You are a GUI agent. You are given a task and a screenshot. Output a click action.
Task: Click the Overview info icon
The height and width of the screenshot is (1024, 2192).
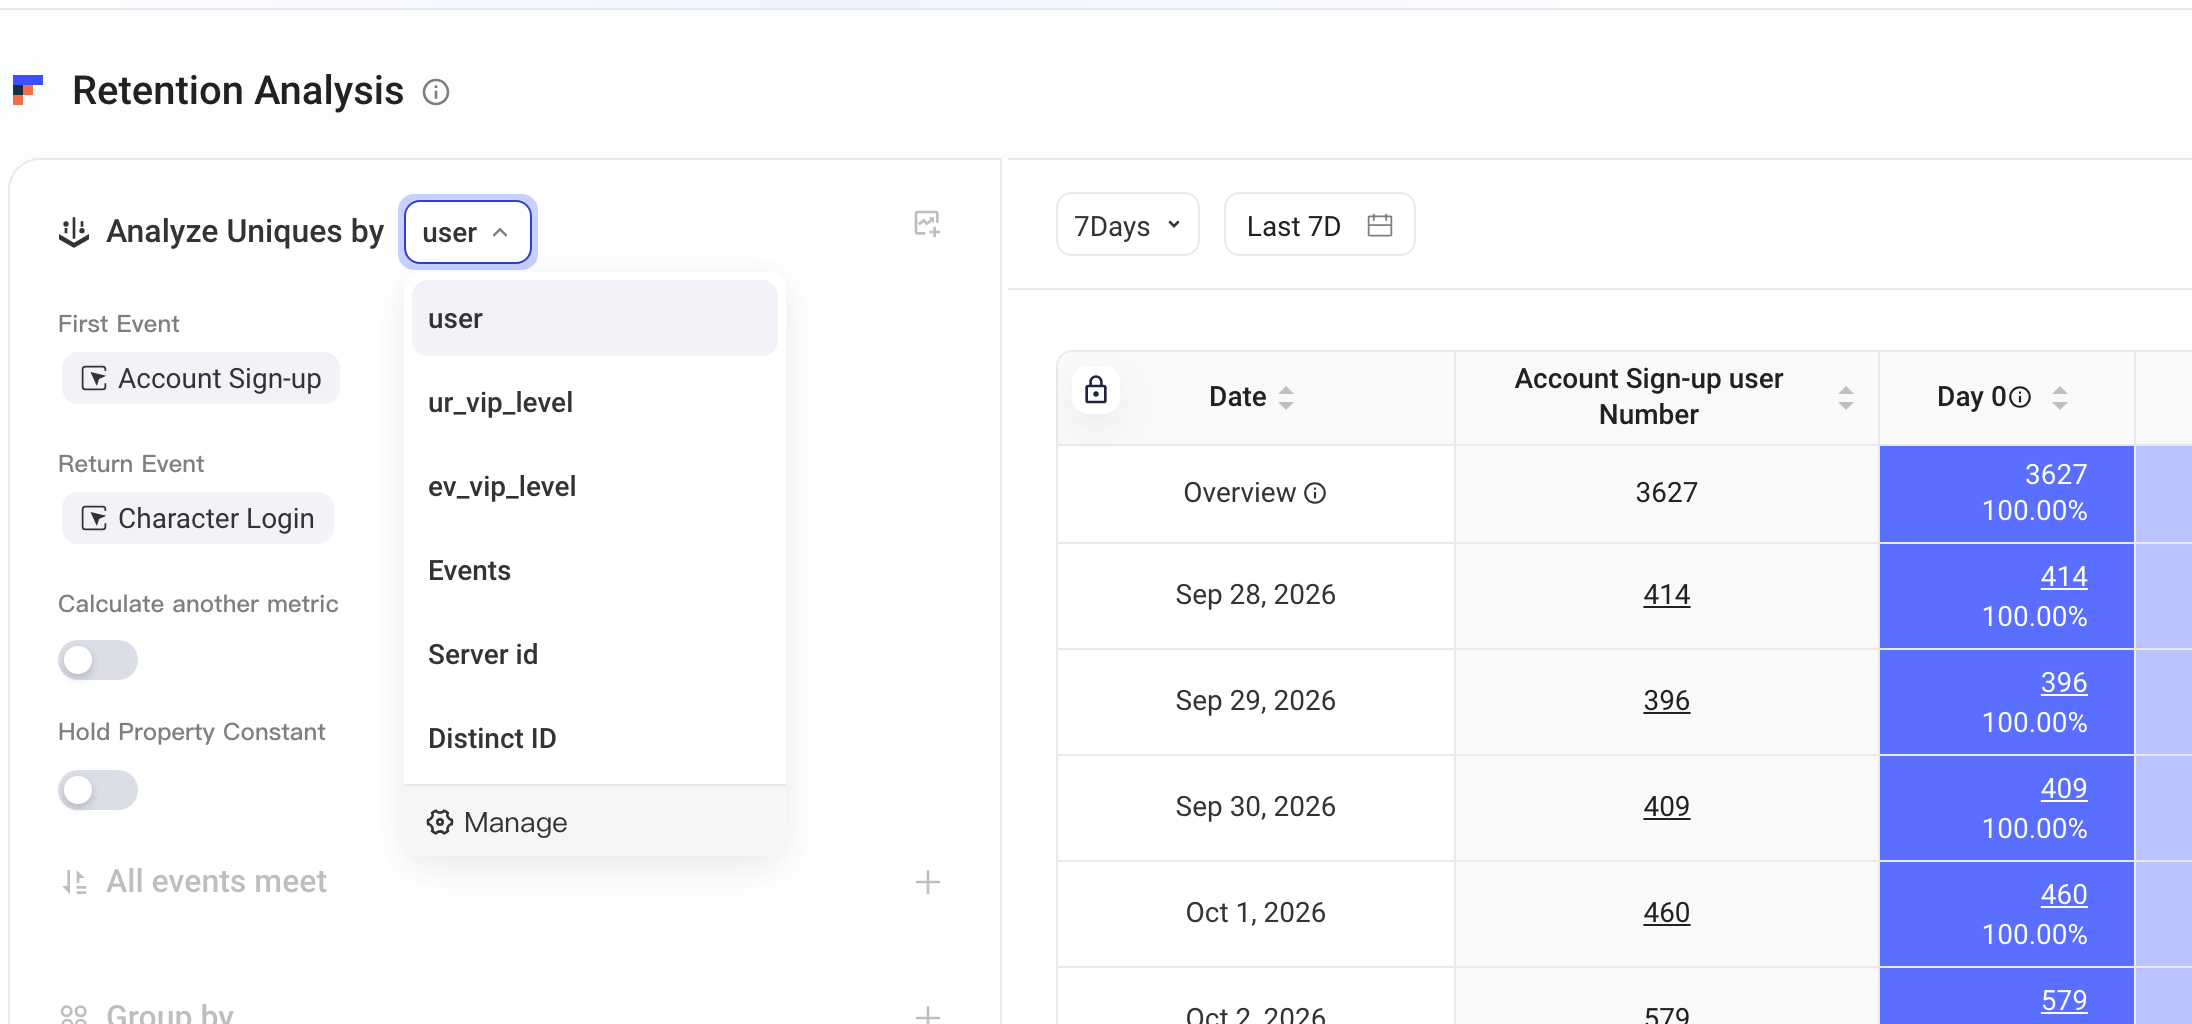tap(1316, 493)
